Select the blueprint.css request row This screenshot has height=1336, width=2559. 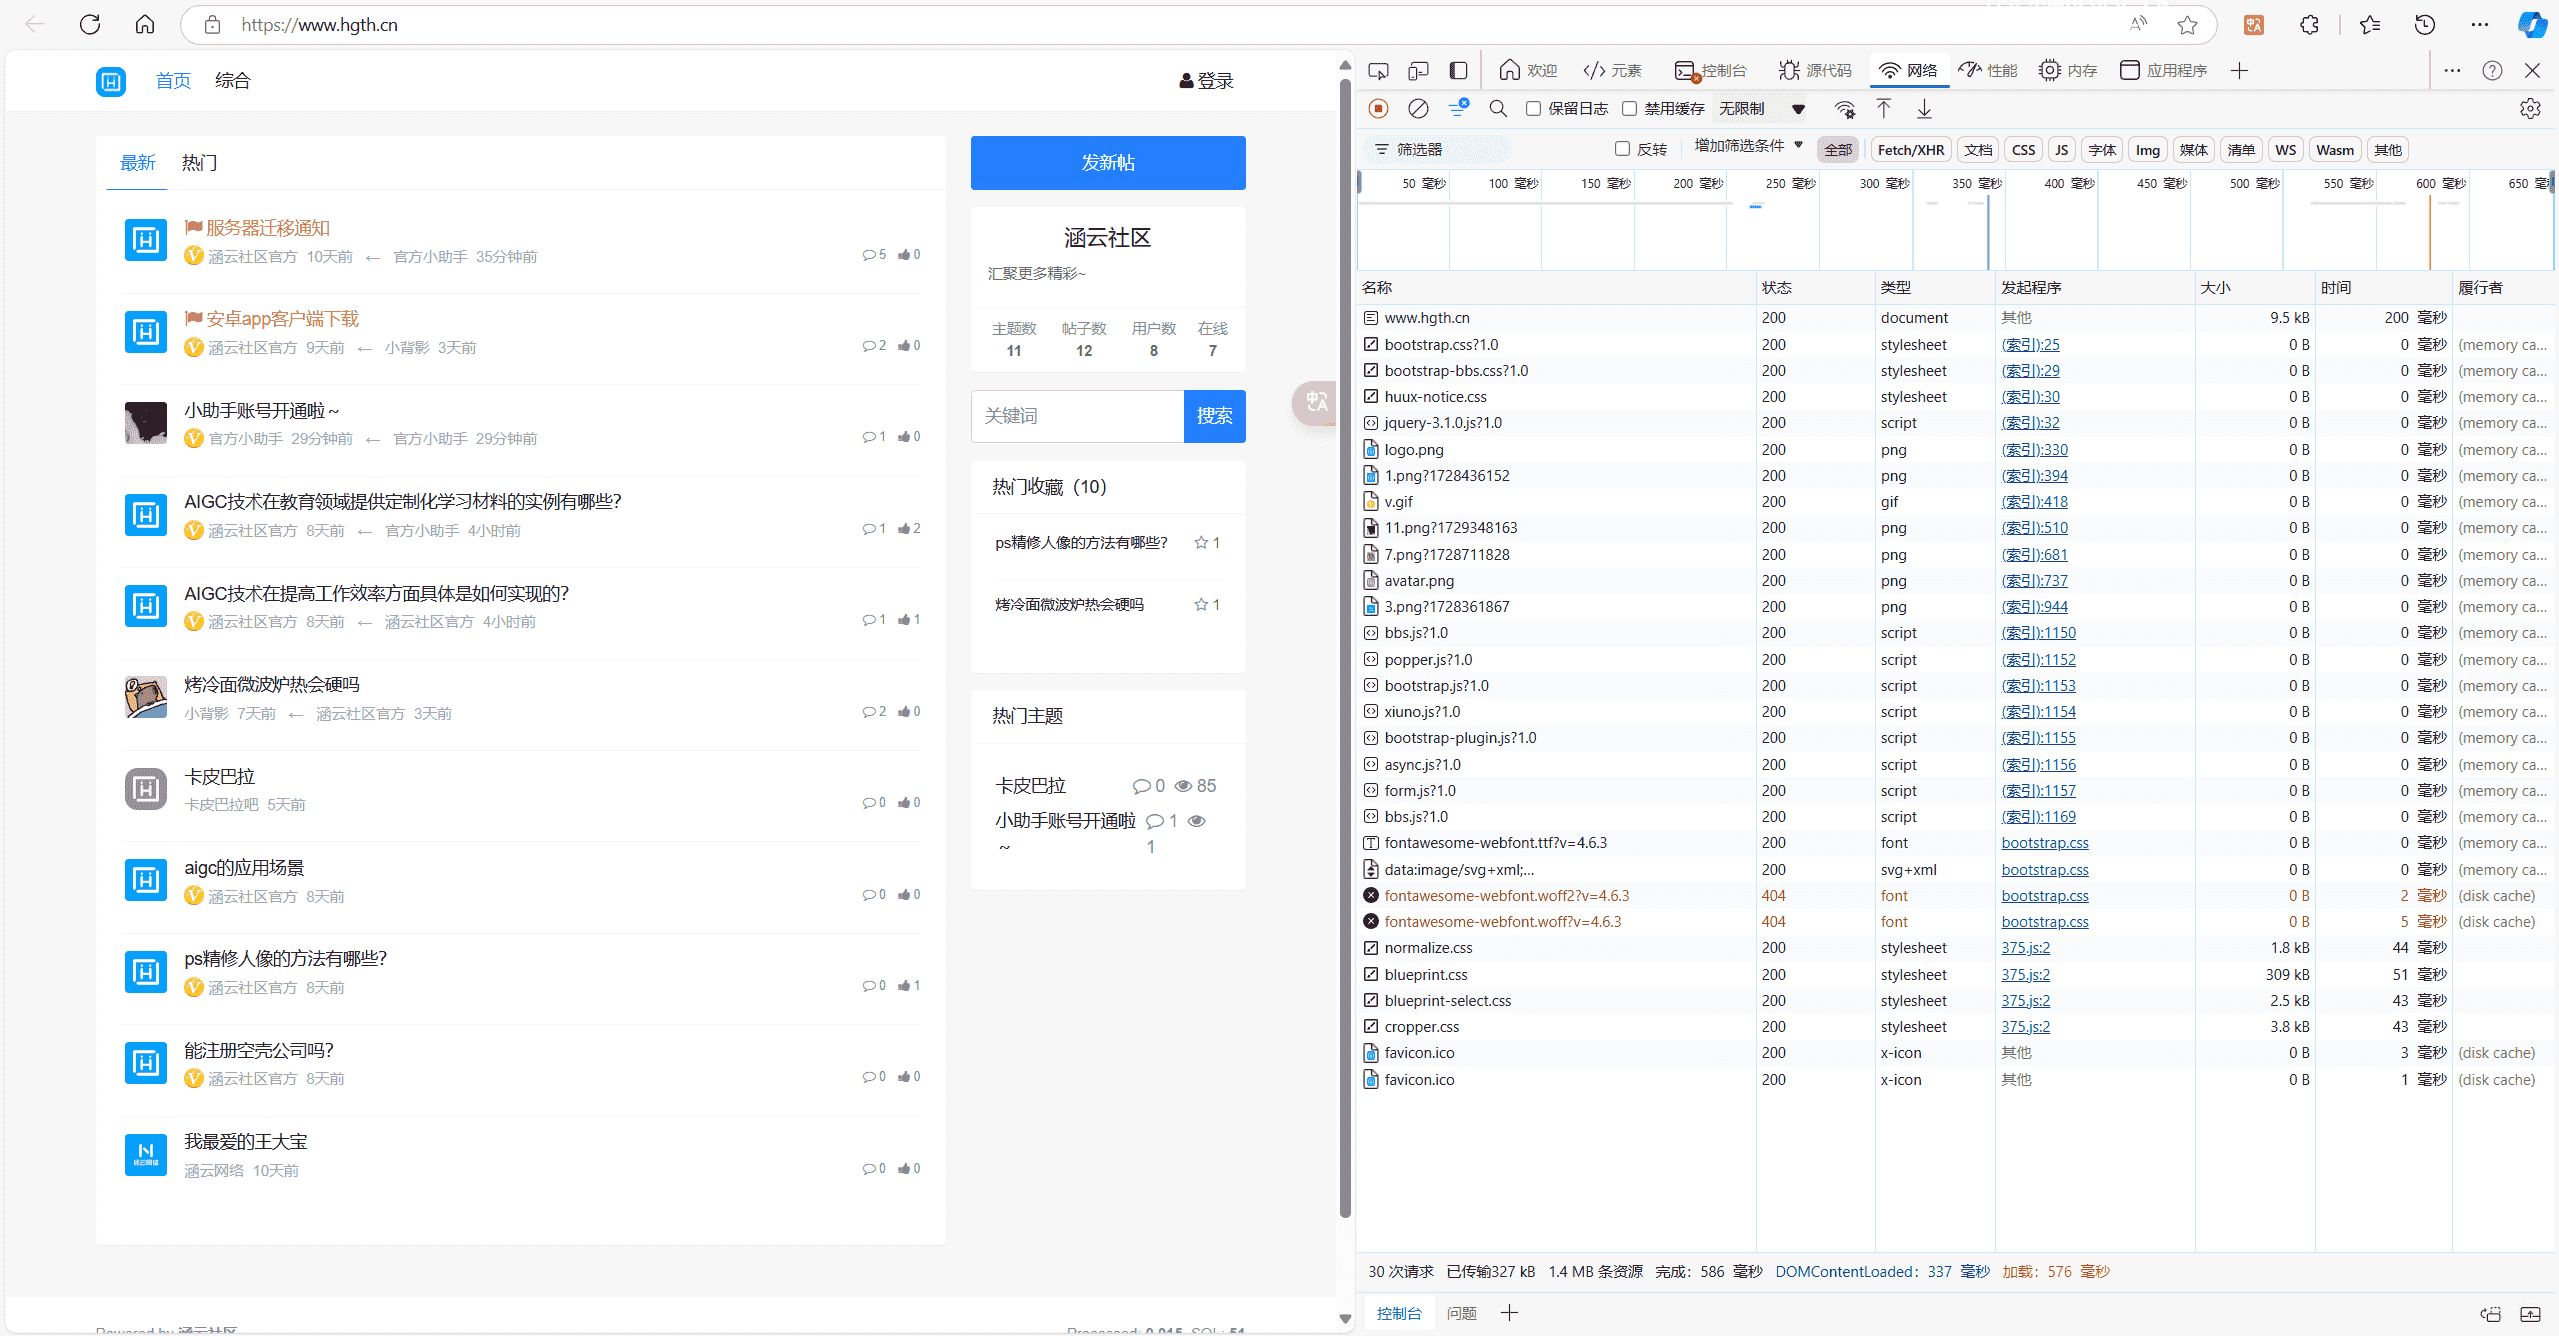(1955, 974)
